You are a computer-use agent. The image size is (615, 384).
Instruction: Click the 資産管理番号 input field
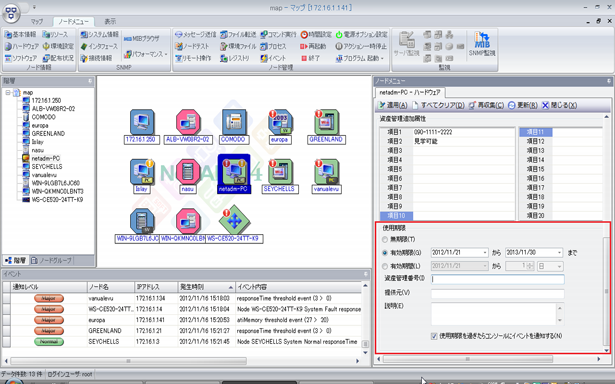click(498, 279)
